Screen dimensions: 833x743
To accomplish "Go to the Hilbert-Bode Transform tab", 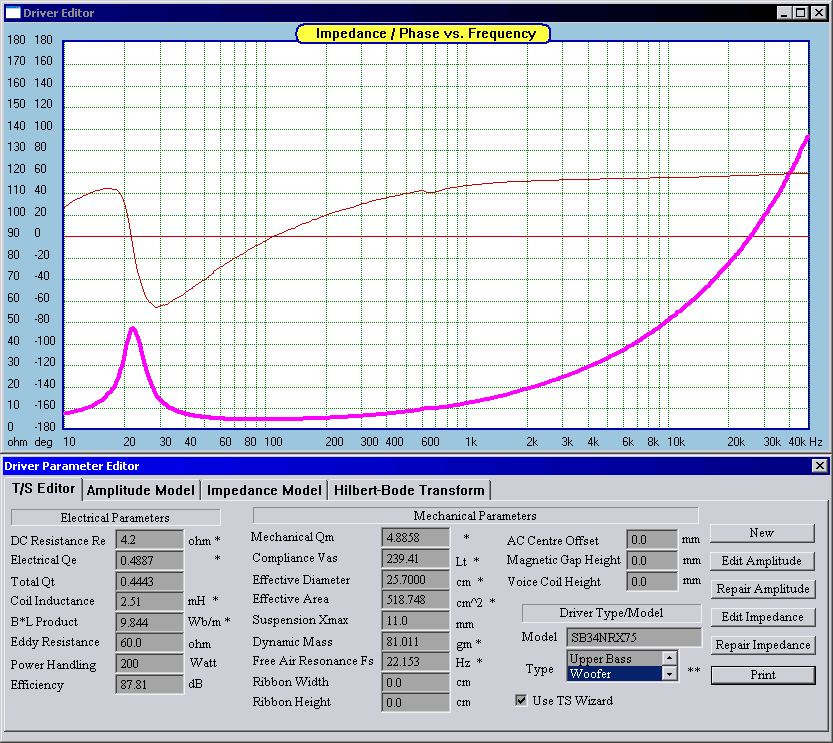I will click(x=409, y=490).
